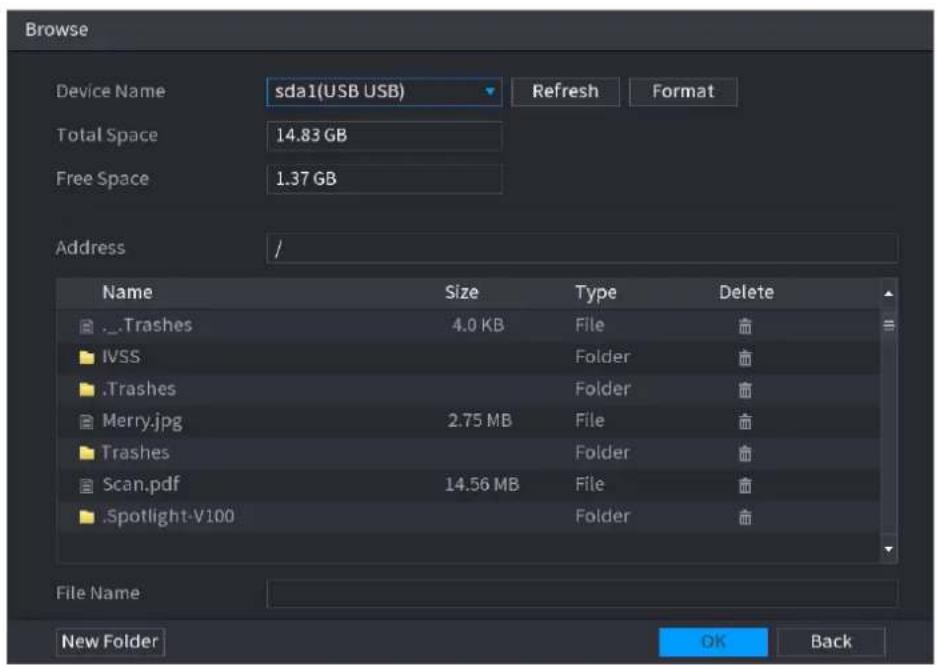Delete the Trashes folder using trash icon
Image resolution: width=937 pixels, height=665 pixels.
745,453
